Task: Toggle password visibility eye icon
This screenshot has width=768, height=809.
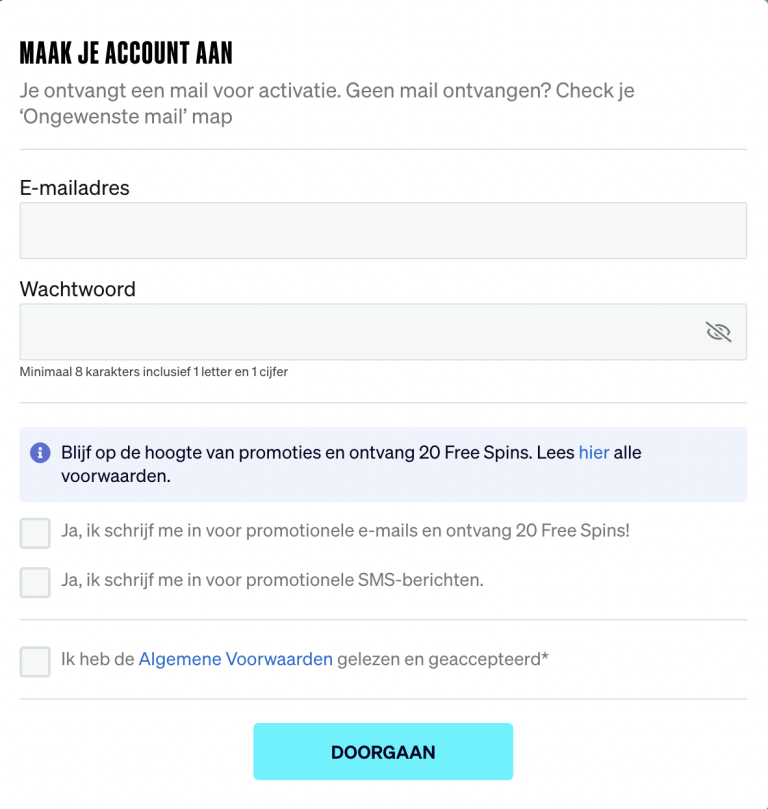Action: pos(718,332)
